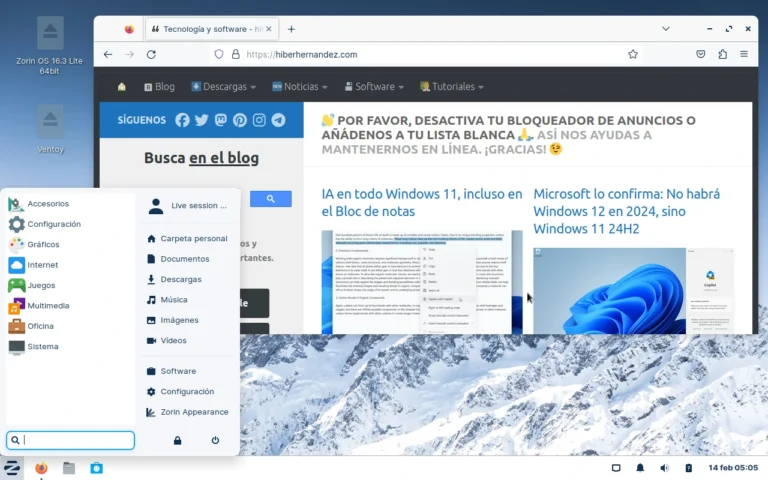Open the new tab plus button

pos(291,29)
